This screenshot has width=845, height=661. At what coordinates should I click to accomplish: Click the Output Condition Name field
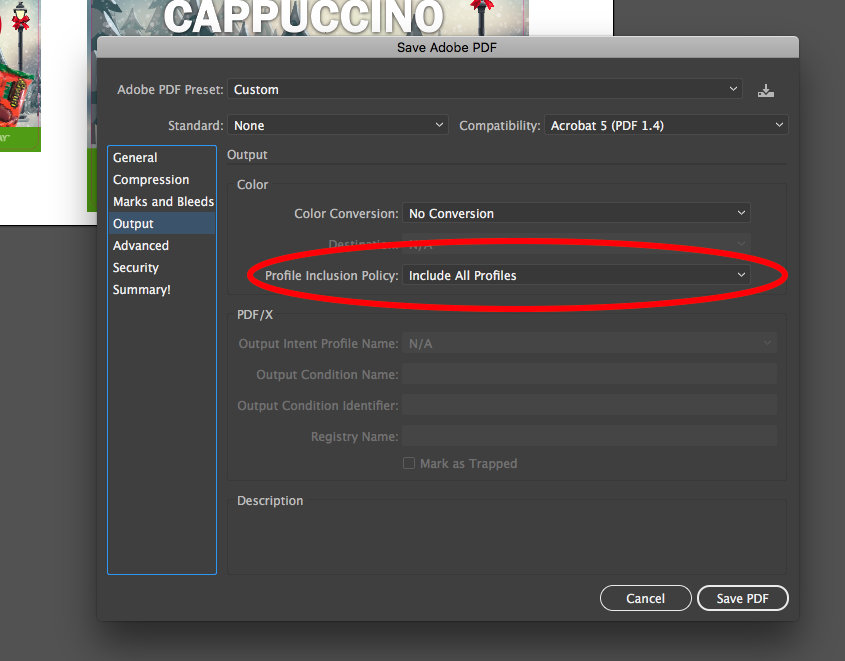coord(590,374)
